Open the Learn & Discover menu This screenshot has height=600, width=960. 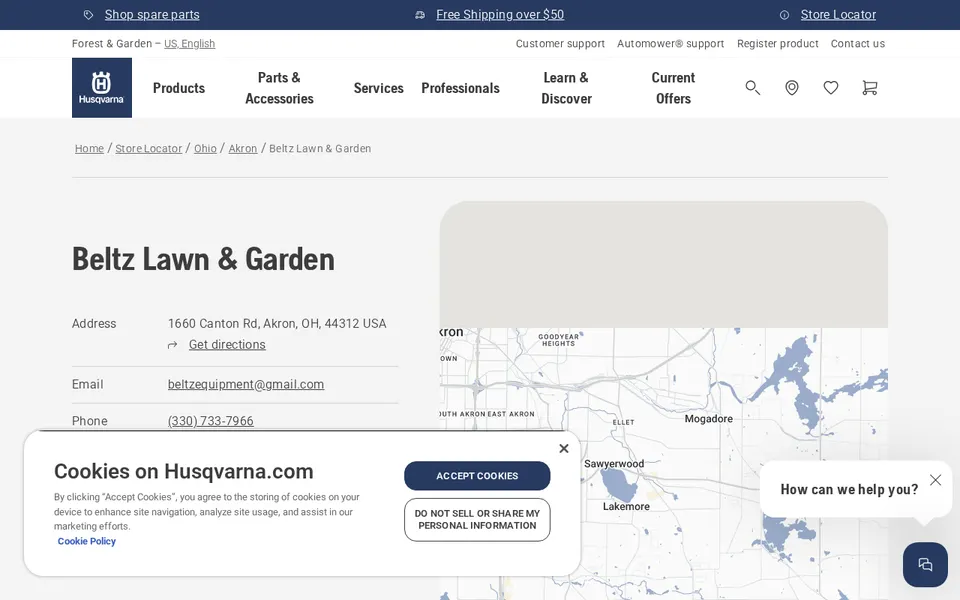pos(566,88)
